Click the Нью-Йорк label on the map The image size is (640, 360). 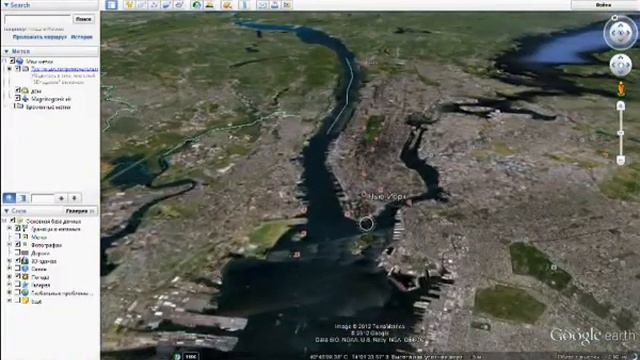coord(387,196)
